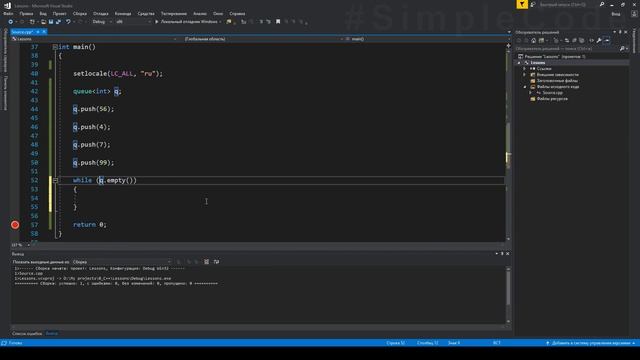This screenshot has height=360, width=640.
Task: Click the Вход sign-in link
Action: [616, 14]
